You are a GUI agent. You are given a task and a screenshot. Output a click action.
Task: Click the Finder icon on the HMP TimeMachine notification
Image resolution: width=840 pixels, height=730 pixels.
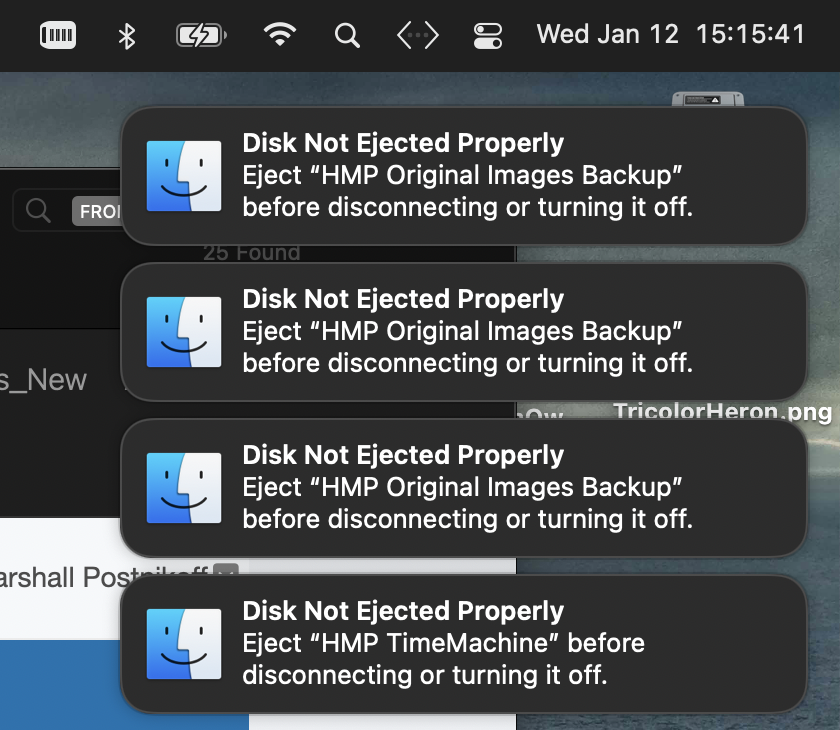point(184,643)
